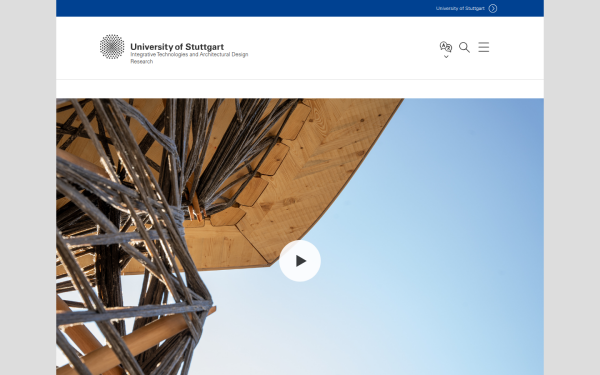Open Integrative Technologies and Architectural Design Research
Screen dimensions: 600x375
189,58
